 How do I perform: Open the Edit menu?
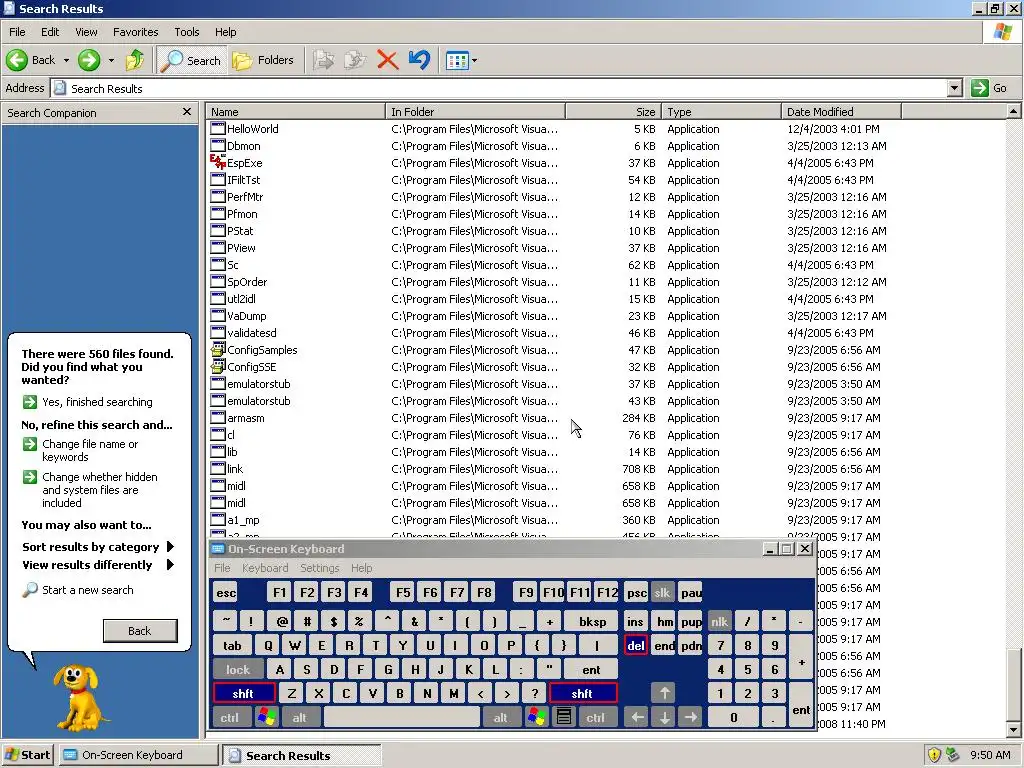pos(50,32)
